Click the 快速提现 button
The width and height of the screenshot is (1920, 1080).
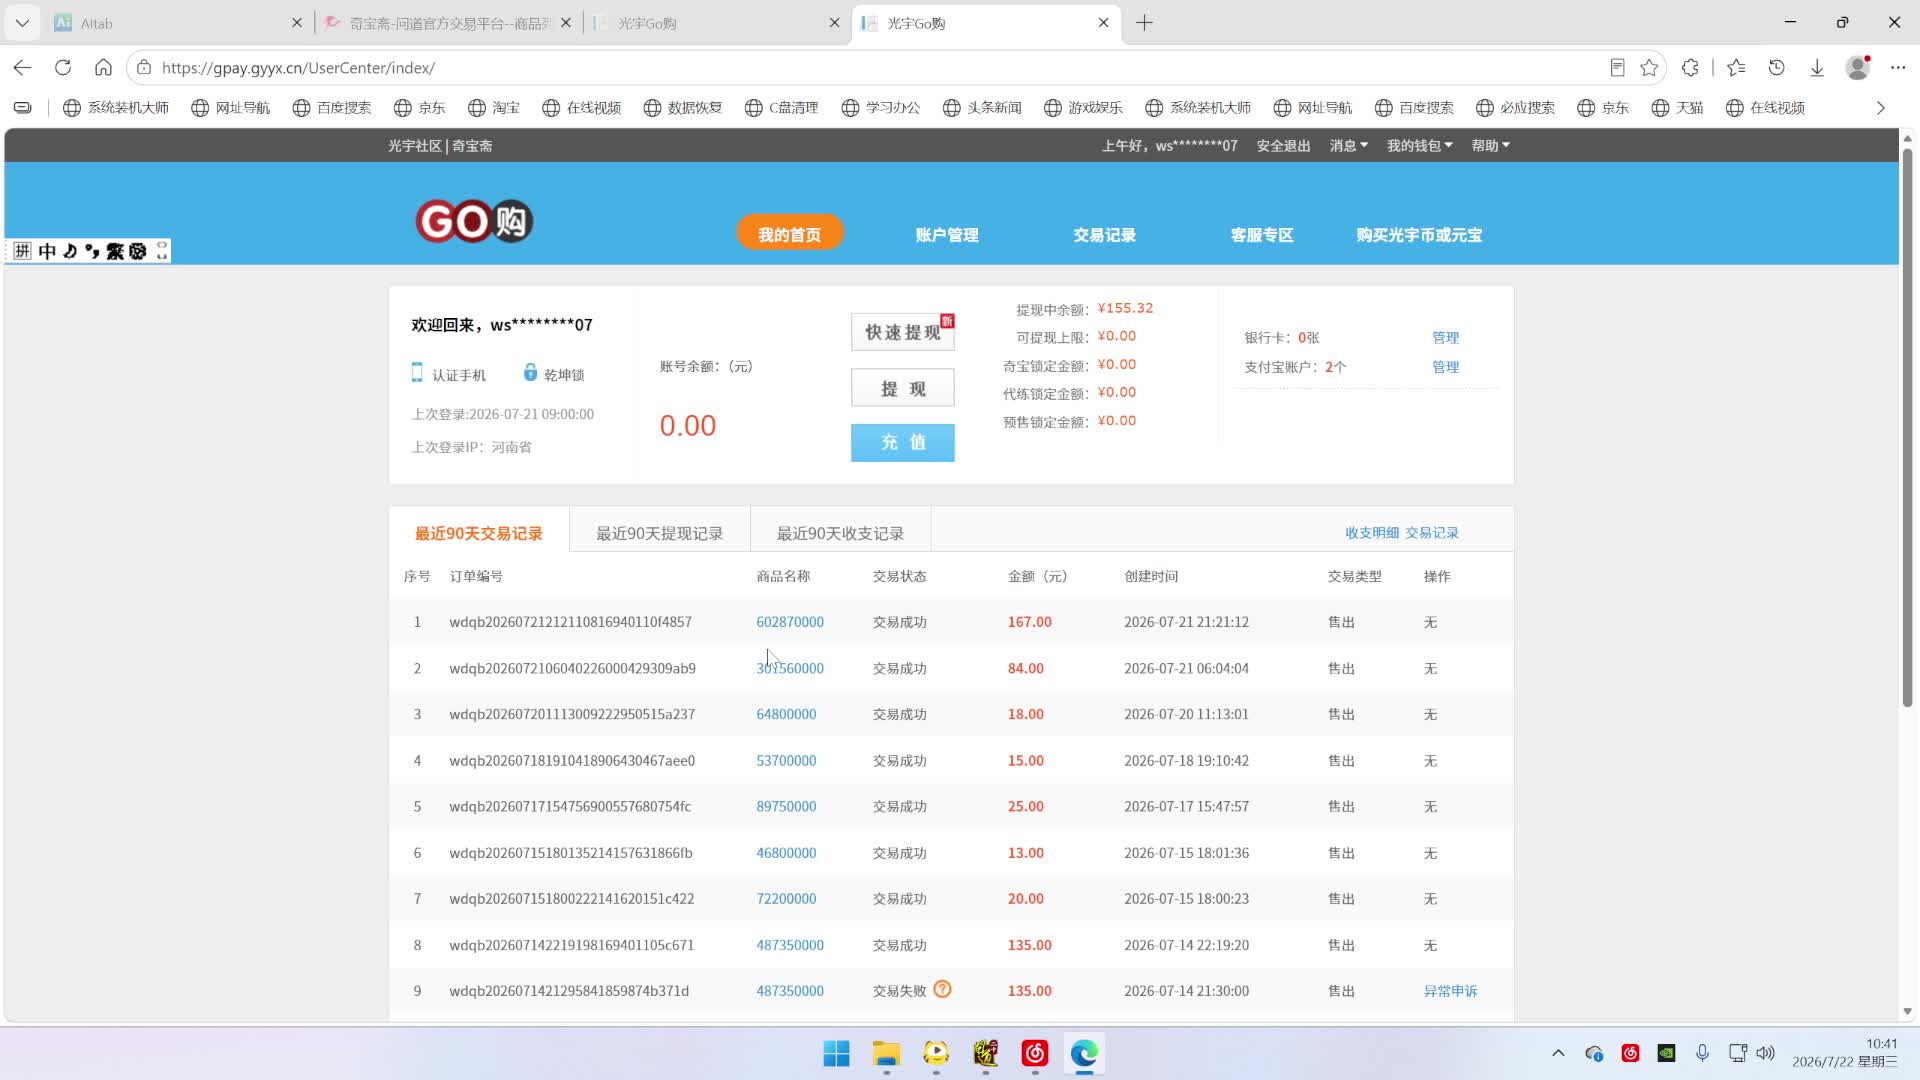click(x=903, y=332)
